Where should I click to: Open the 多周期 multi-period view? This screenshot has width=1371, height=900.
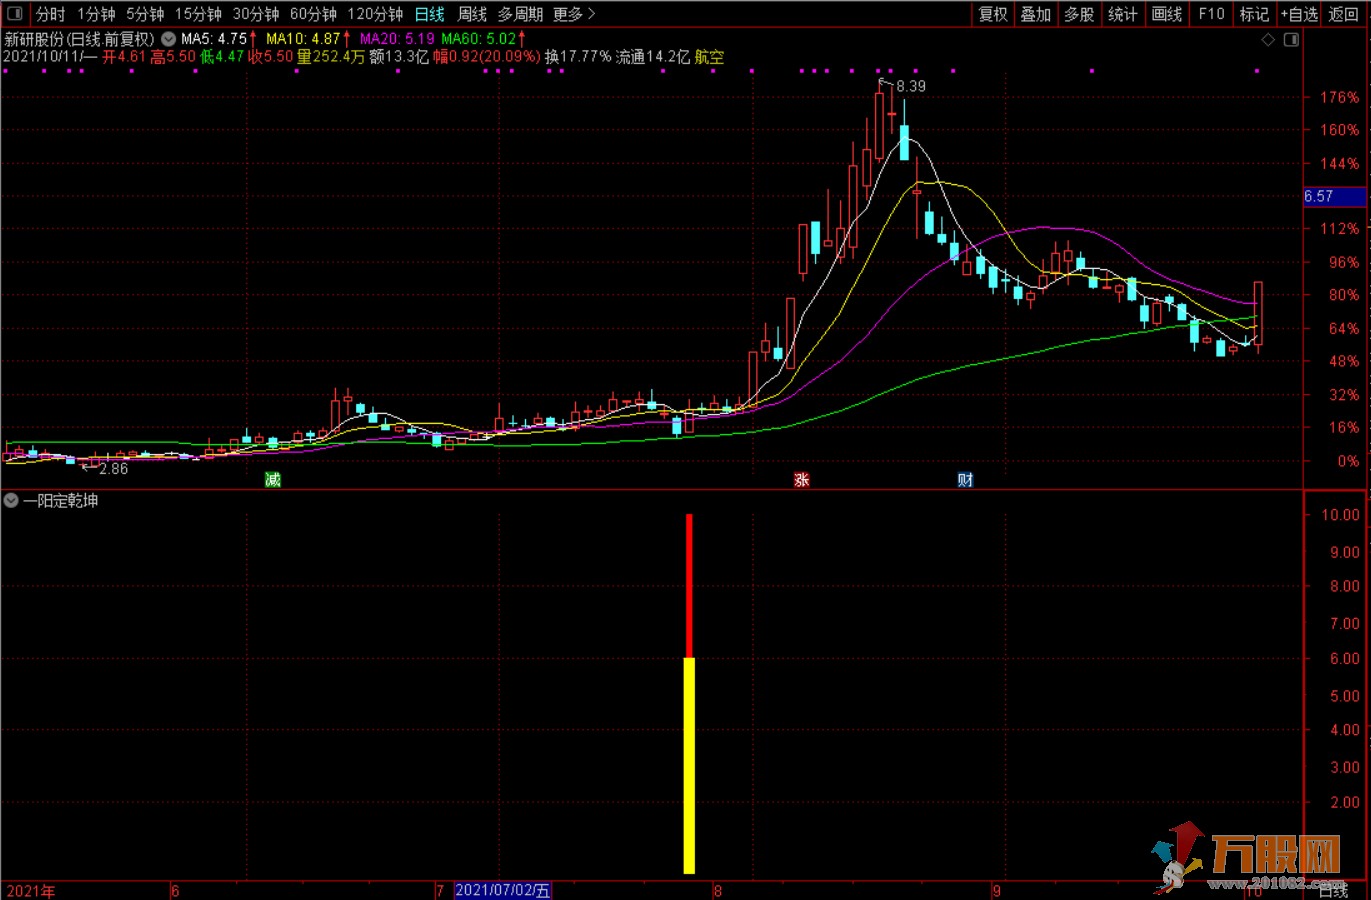point(520,14)
